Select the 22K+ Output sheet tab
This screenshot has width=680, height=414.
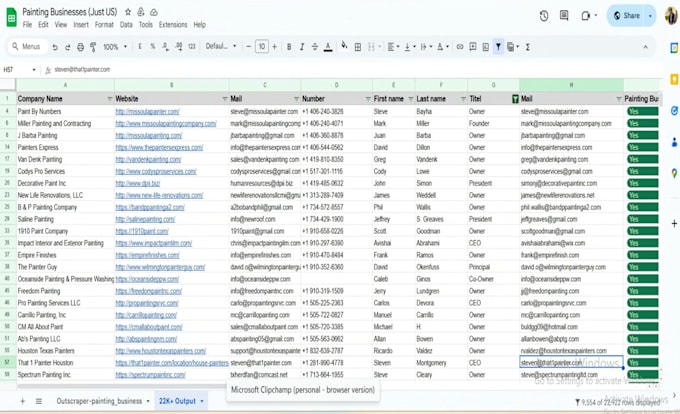click(177, 401)
